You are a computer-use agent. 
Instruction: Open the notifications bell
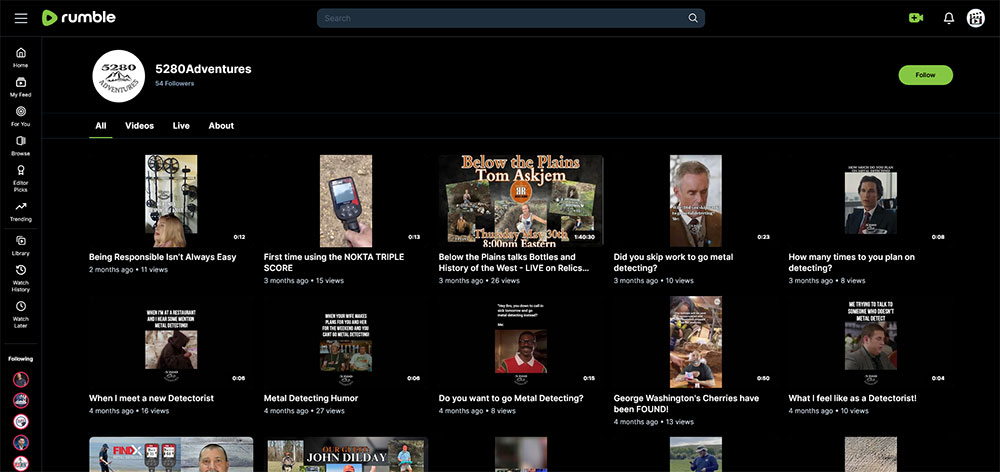949,18
